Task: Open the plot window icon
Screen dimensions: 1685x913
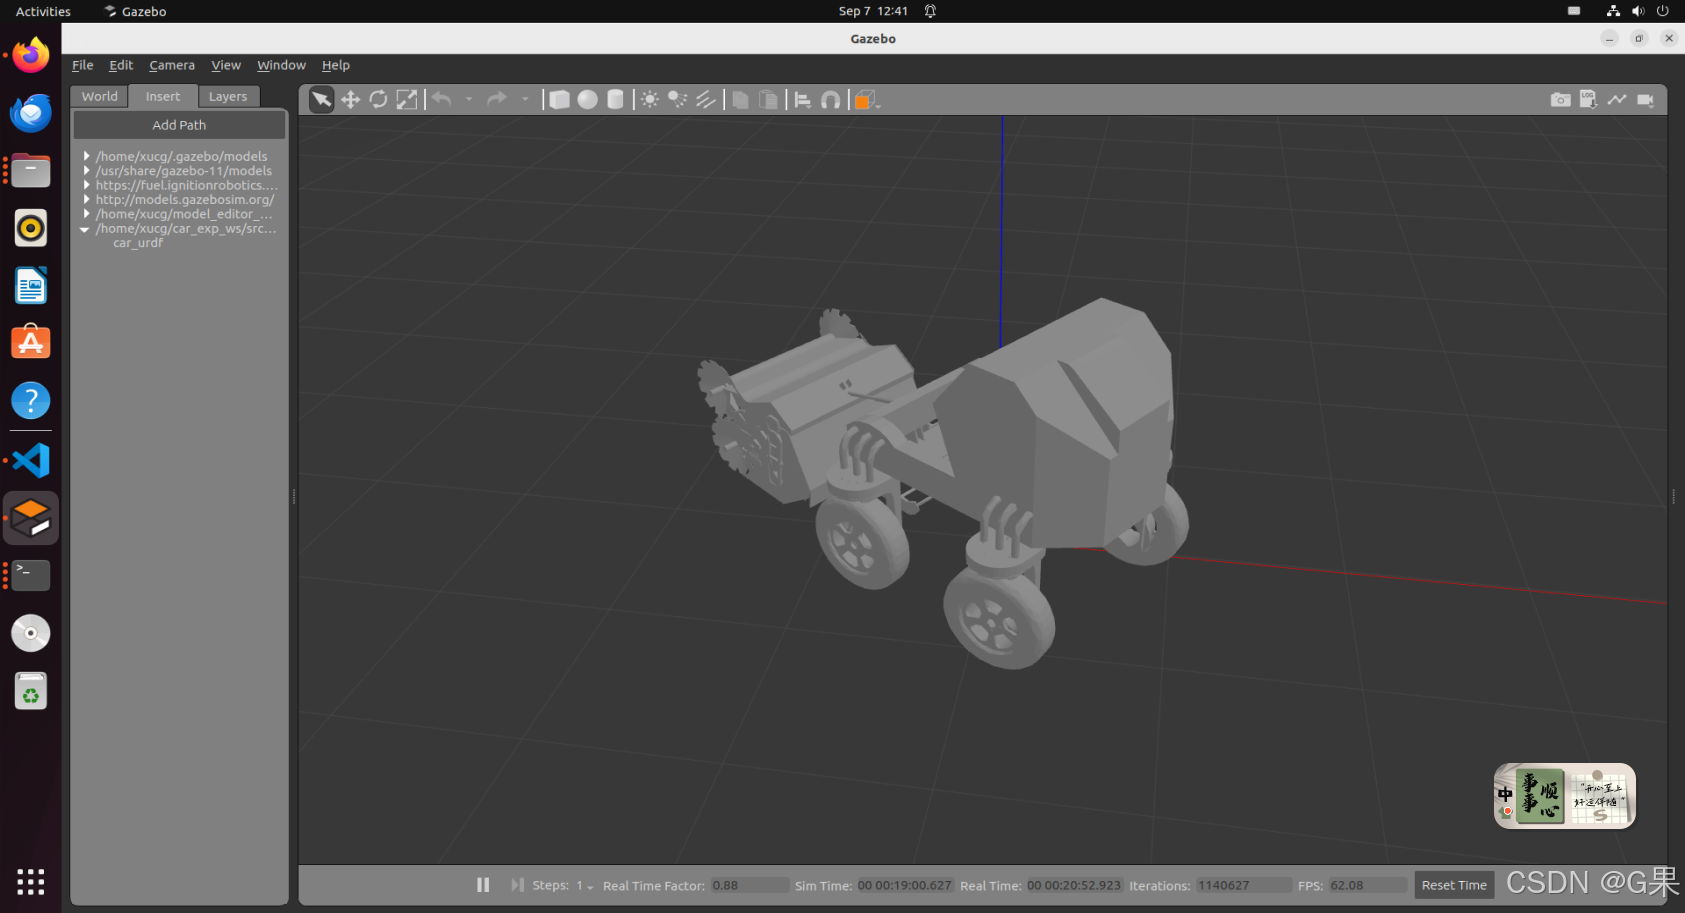Action: [1617, 99]
